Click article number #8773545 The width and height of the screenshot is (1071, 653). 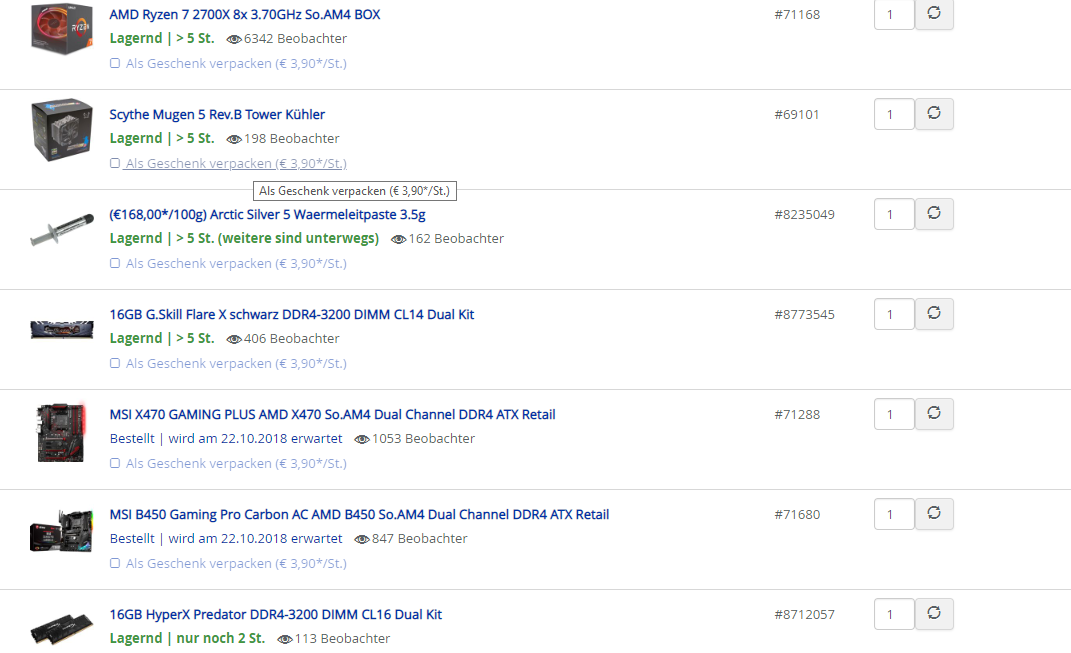pyautogui.click(x=805, y=314)
